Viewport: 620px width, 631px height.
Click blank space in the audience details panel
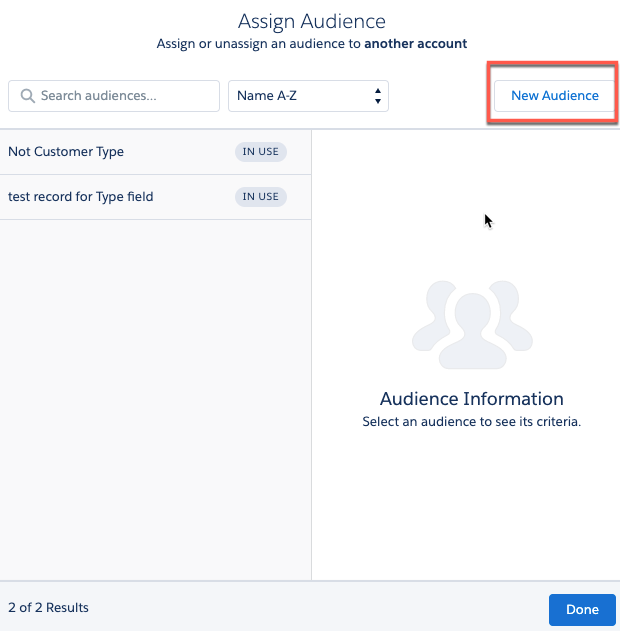[465, 510]
